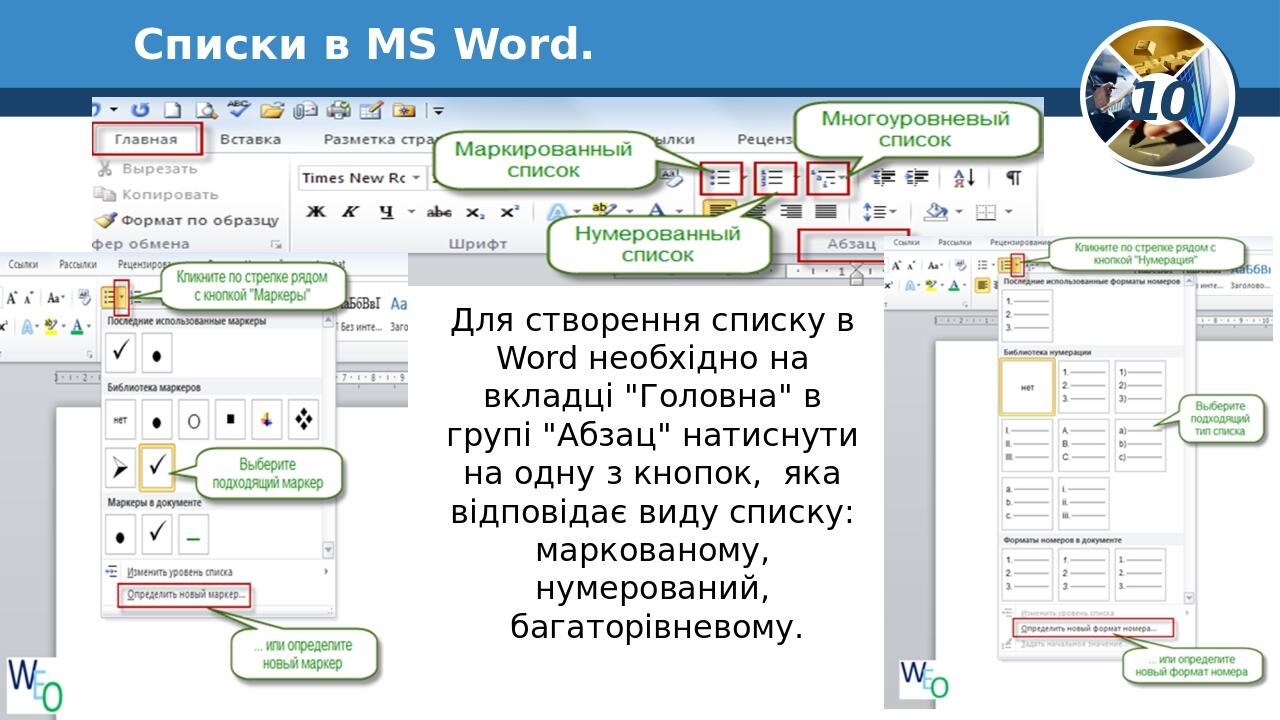This screenshot has width=1280, height=720.
Task: Click the multilevel list button in main ribbon
Action: (826, 178)
